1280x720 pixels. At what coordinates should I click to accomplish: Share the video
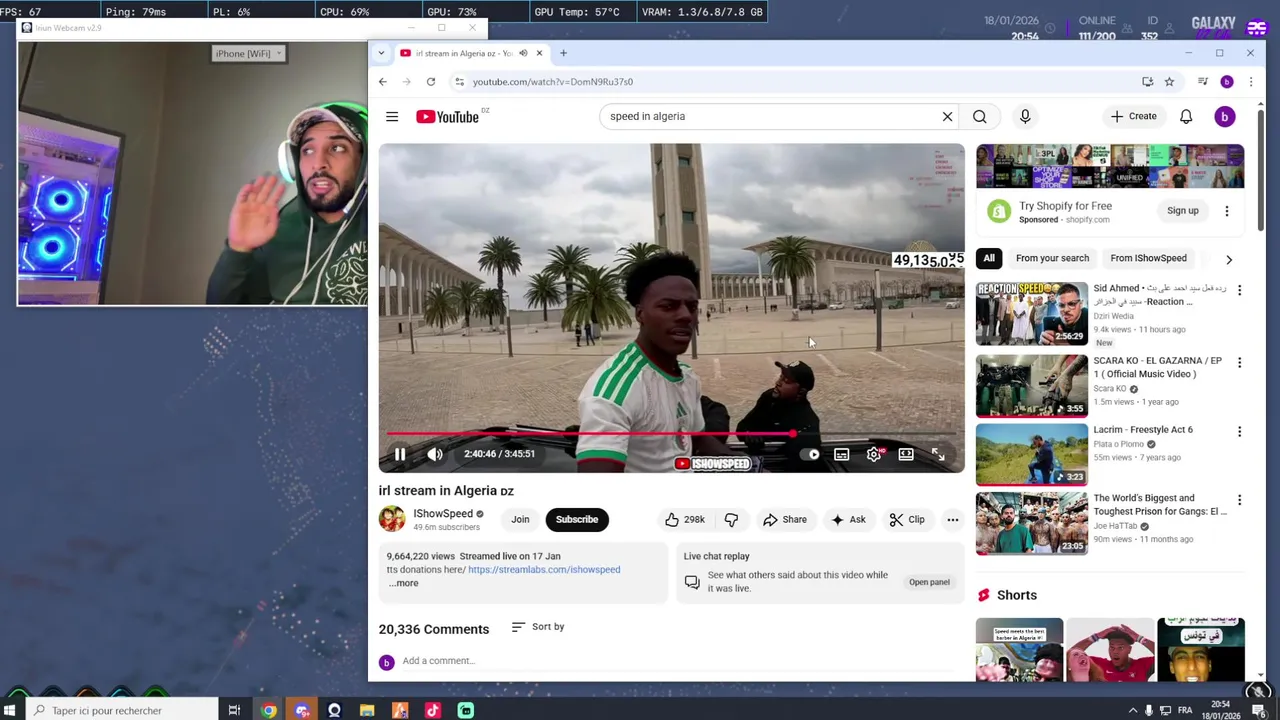pos(785,519)
